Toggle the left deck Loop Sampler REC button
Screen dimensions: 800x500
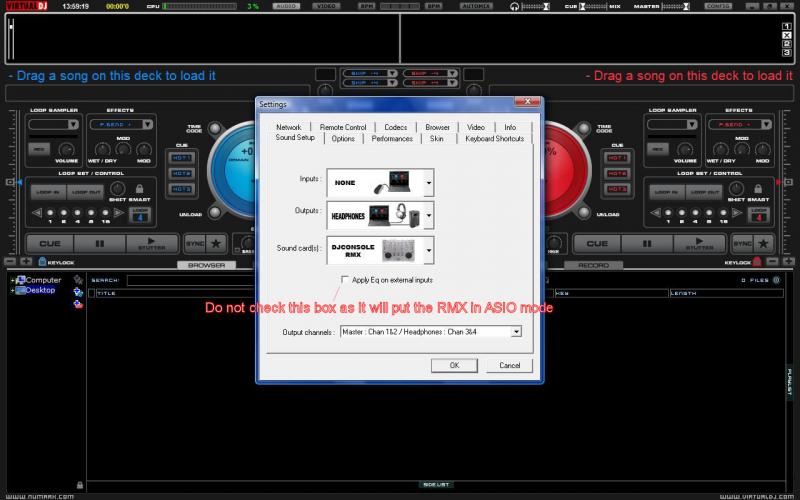tap(39, 149)
